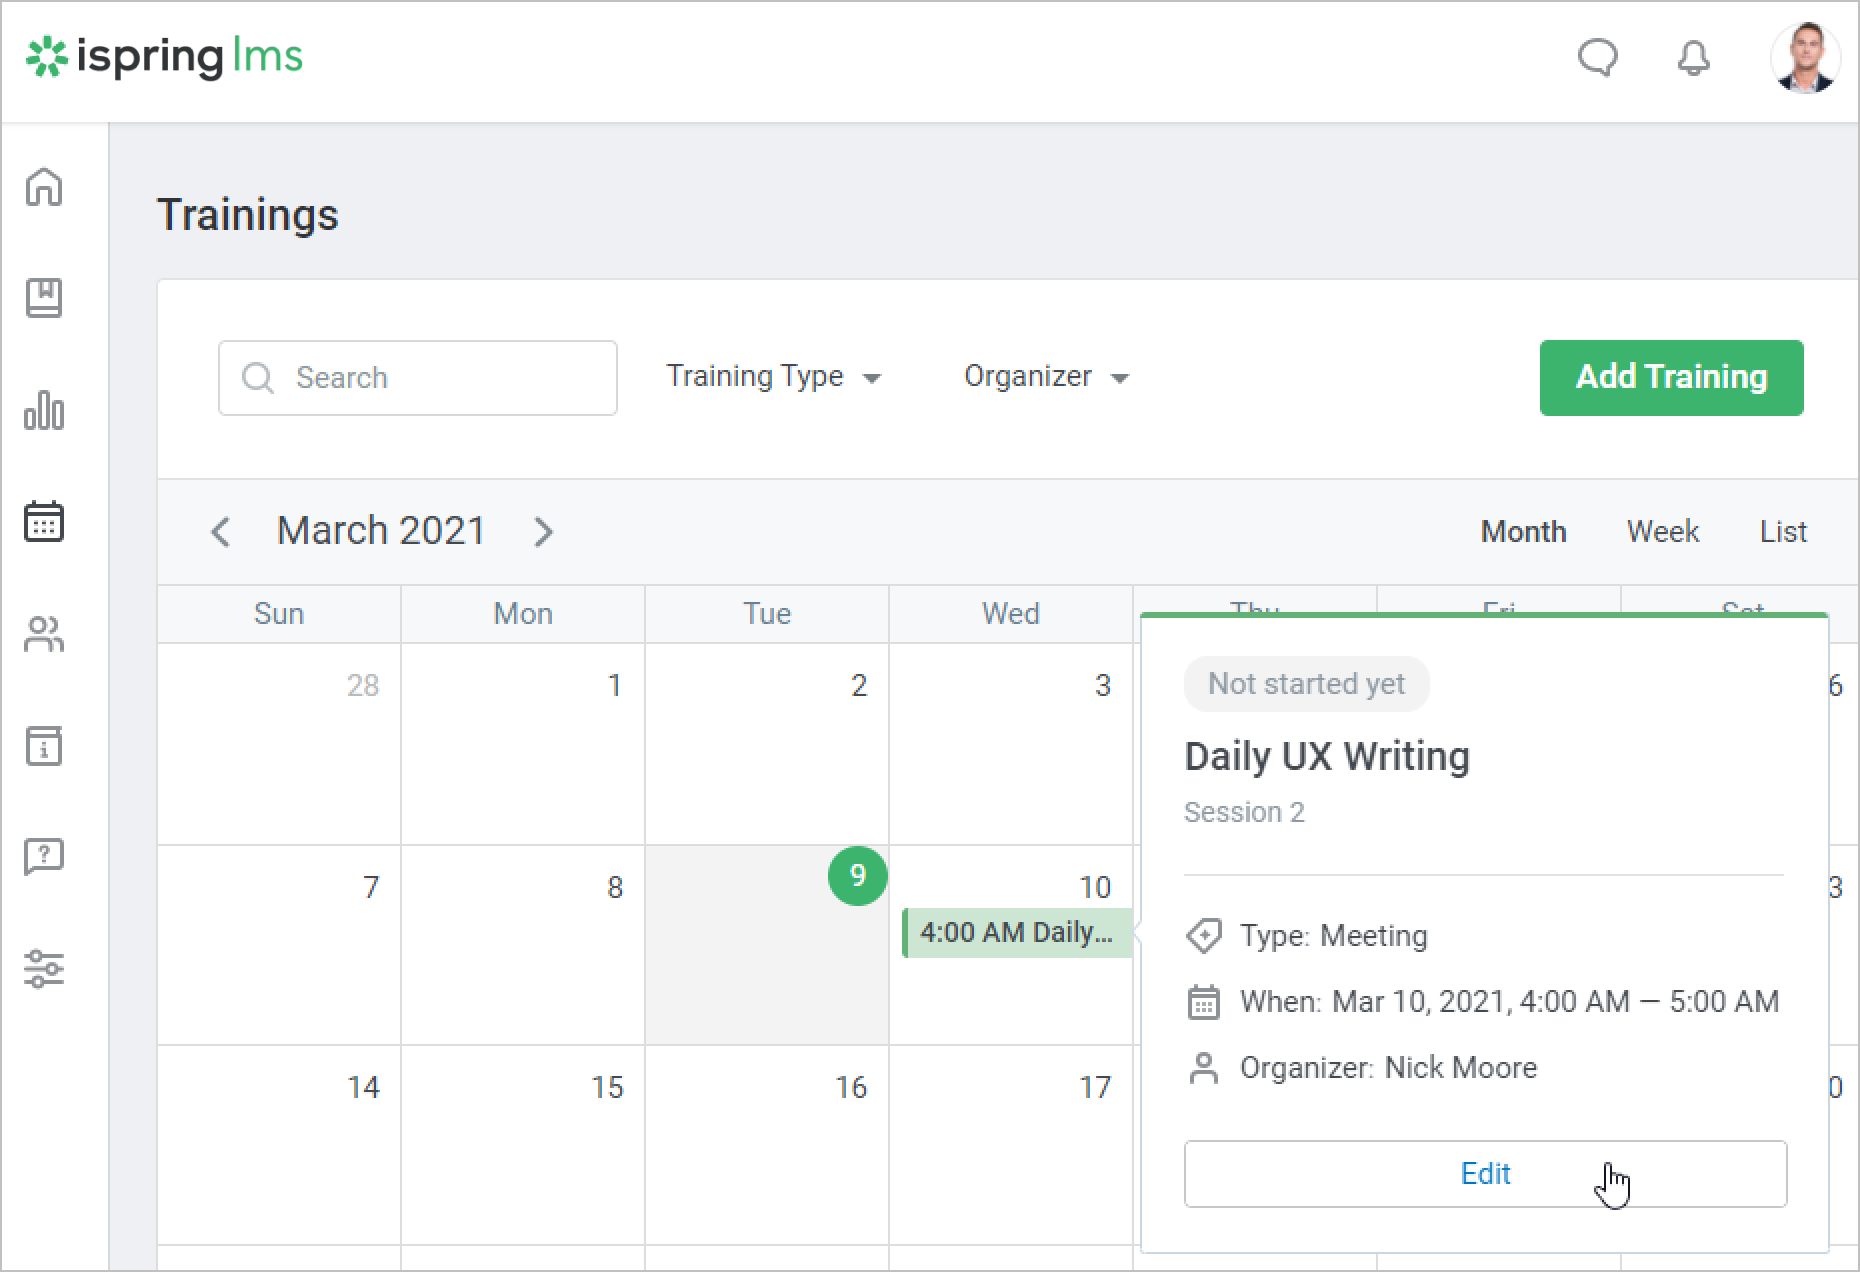Image resolution: width=1860 pixels, height=1272 pixels.
Task: Open the calendar icon in sidebar
Action: click(44, 522)
